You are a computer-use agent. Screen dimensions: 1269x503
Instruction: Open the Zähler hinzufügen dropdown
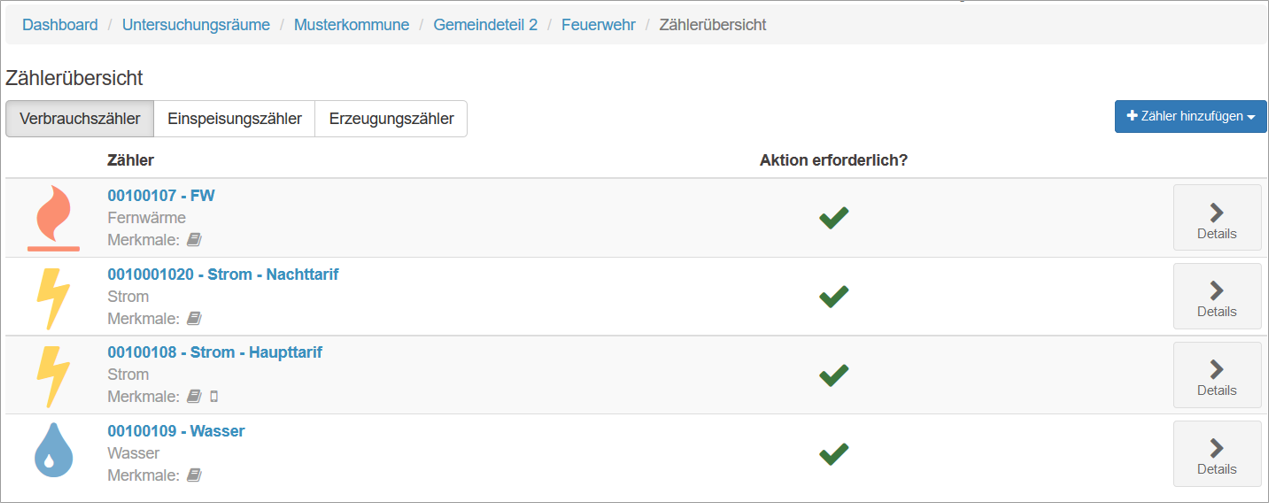(1190, 117)
